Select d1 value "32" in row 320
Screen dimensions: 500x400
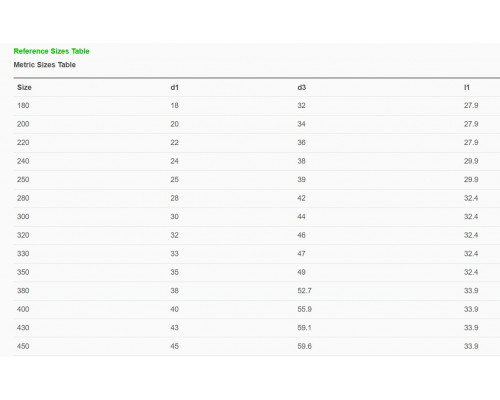[x=175, y=235]
